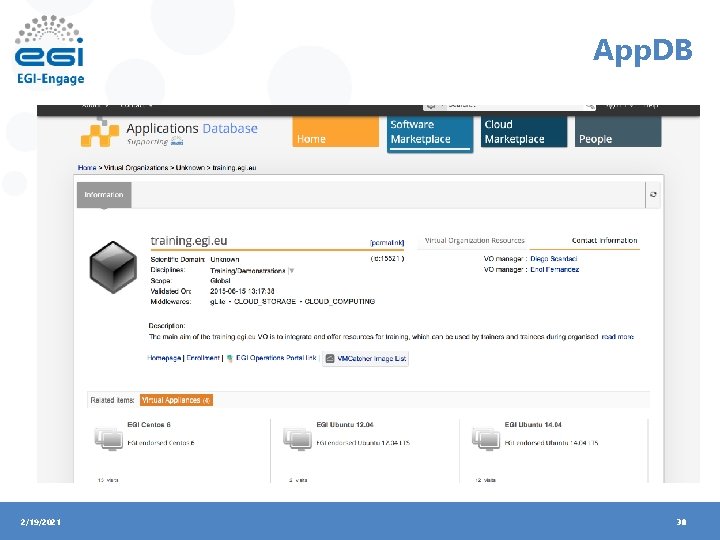Switch to Contact Information tab
The height and width of the screenshot is (540, 720).
pos(604,241)
